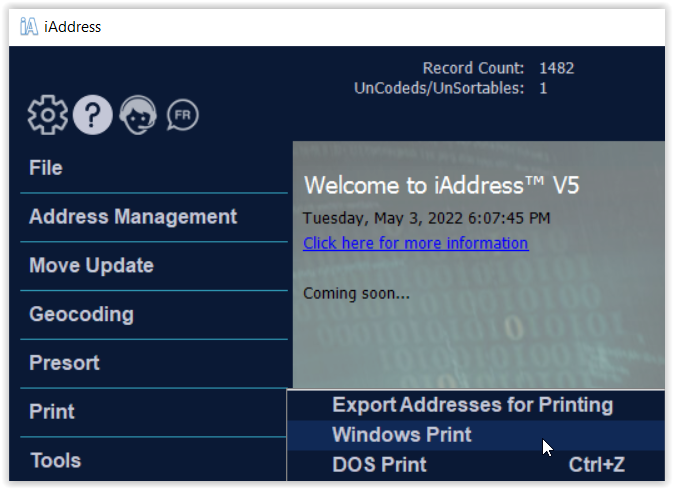Select the Windows Print submenu option

click(402, 435)
